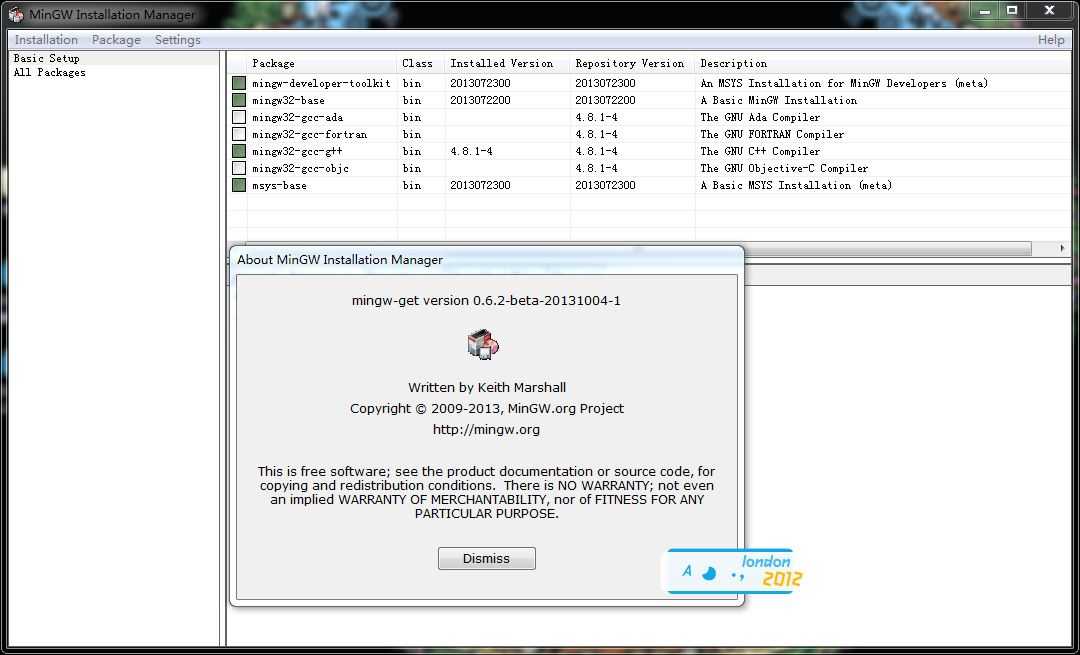Click 'The GNU Objective-C Compiler' description

pos(785,169)
